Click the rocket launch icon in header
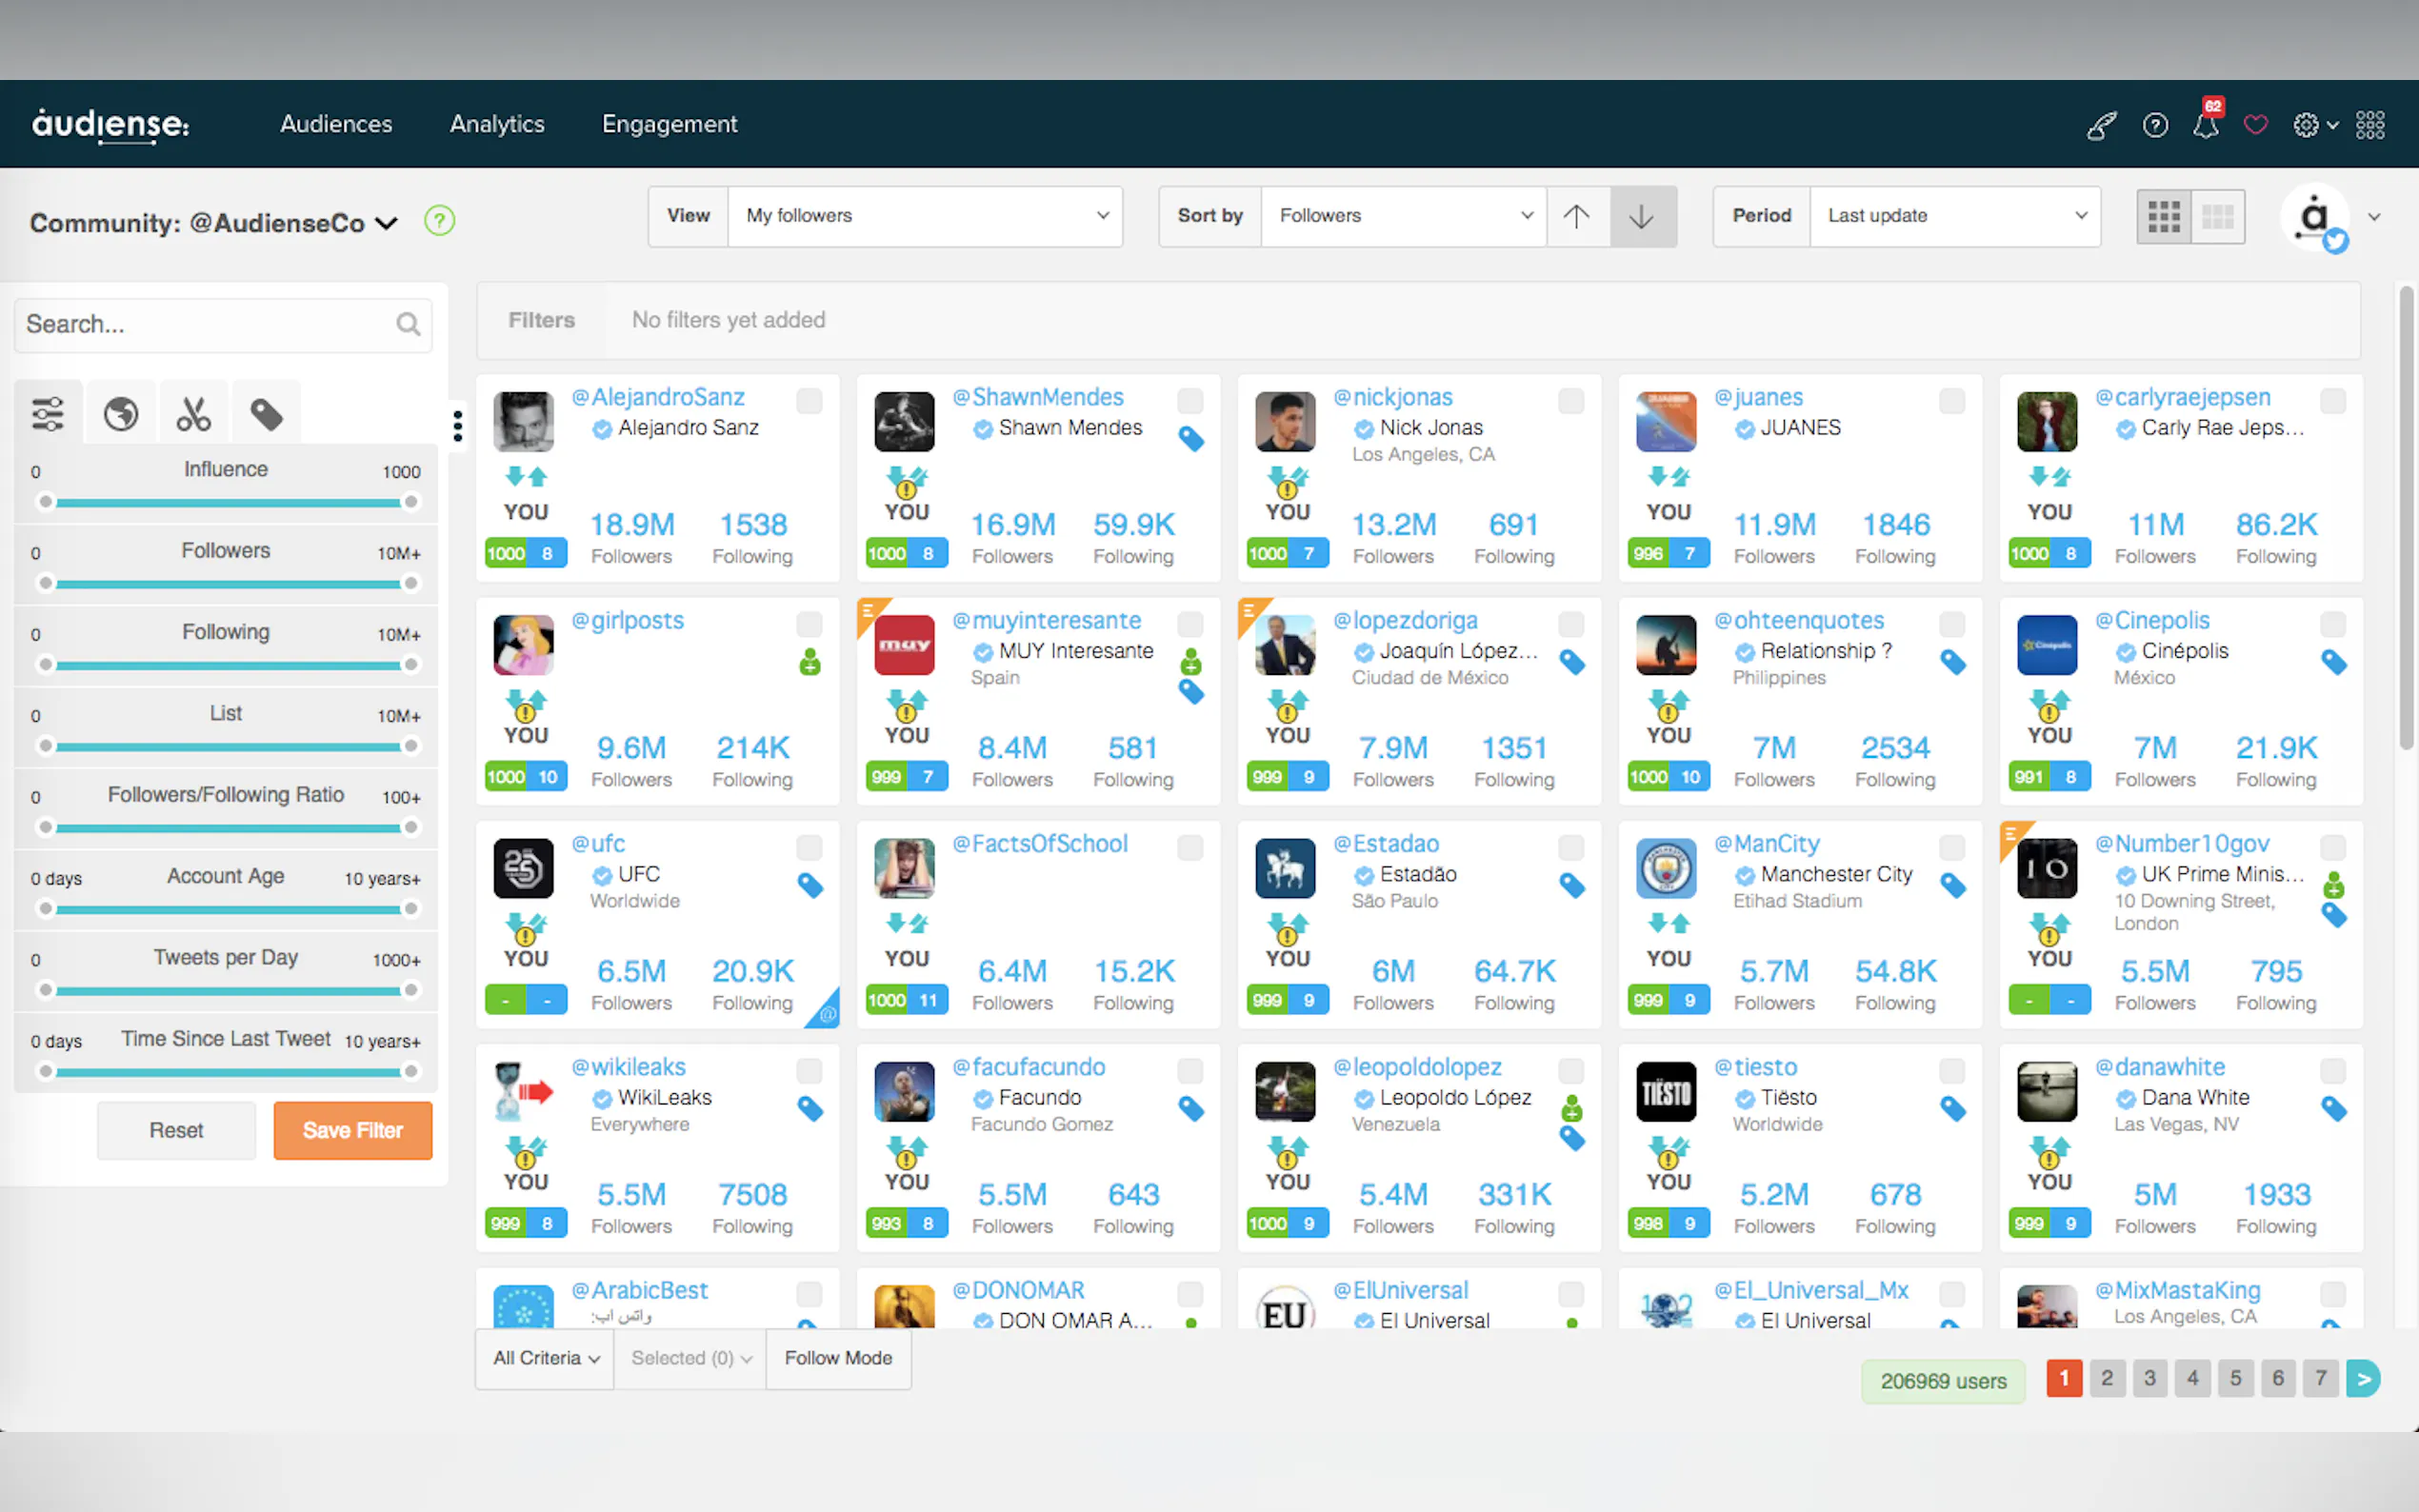 point(2101,126)
